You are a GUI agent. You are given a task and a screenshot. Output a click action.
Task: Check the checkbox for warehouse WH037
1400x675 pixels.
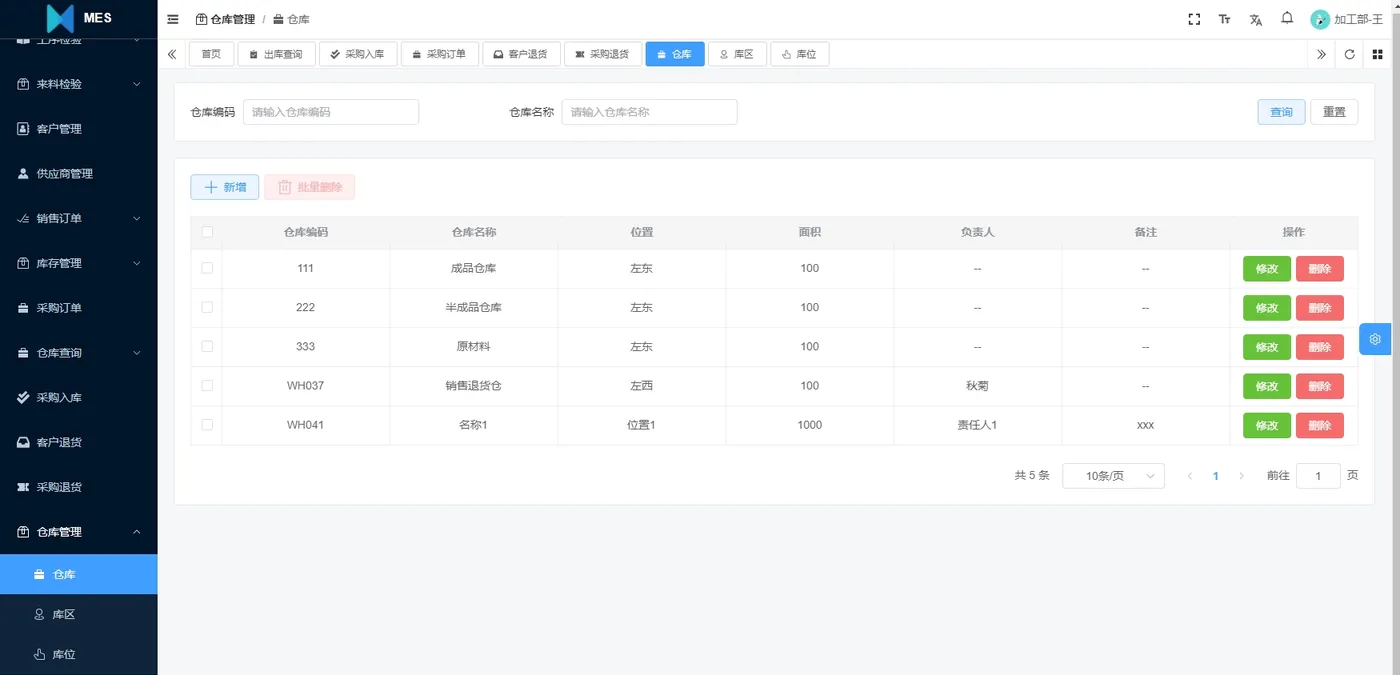click(x=206, y=386)
